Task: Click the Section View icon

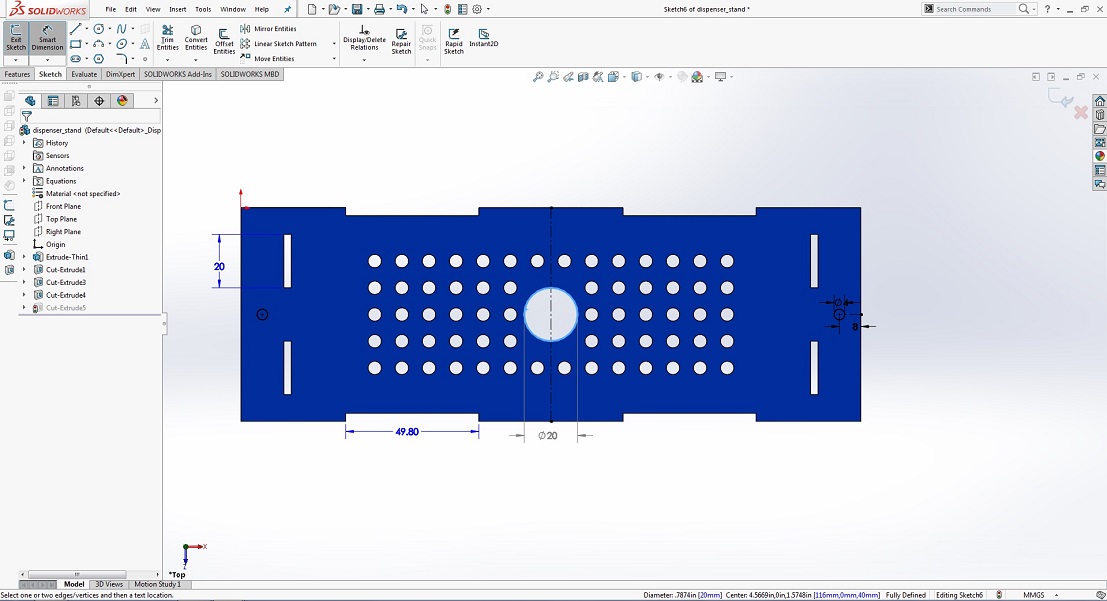Action: click(x=583, y=76)
